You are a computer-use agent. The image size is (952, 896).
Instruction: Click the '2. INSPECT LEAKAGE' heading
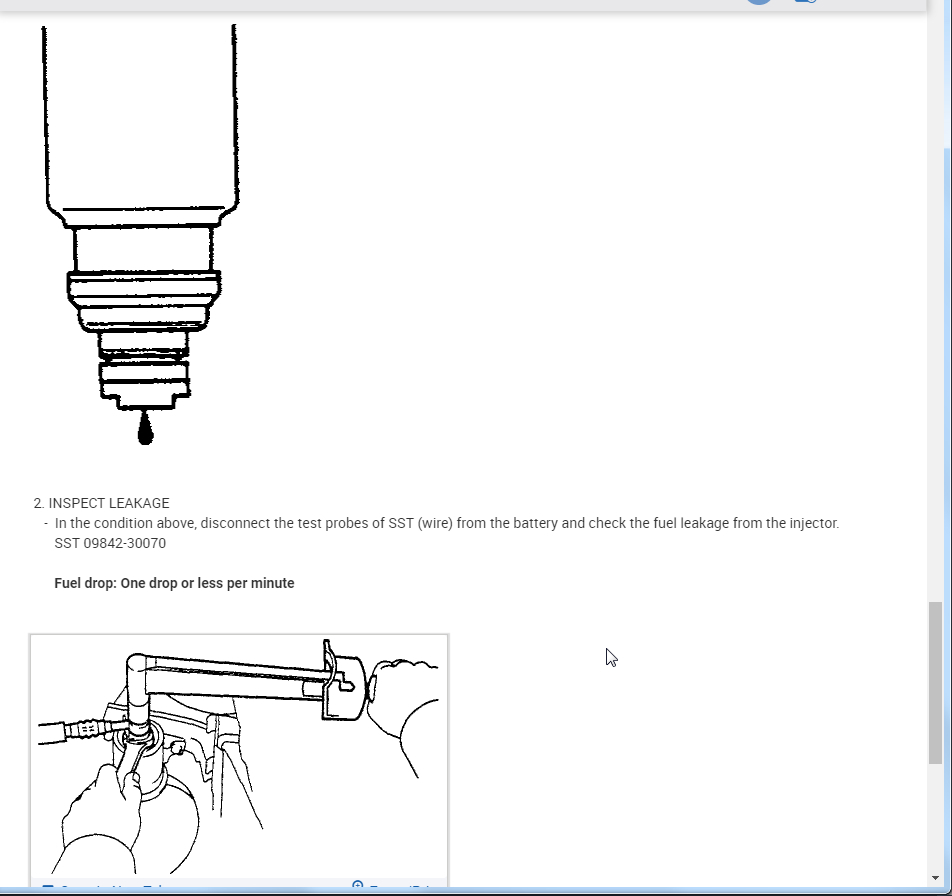101,503
